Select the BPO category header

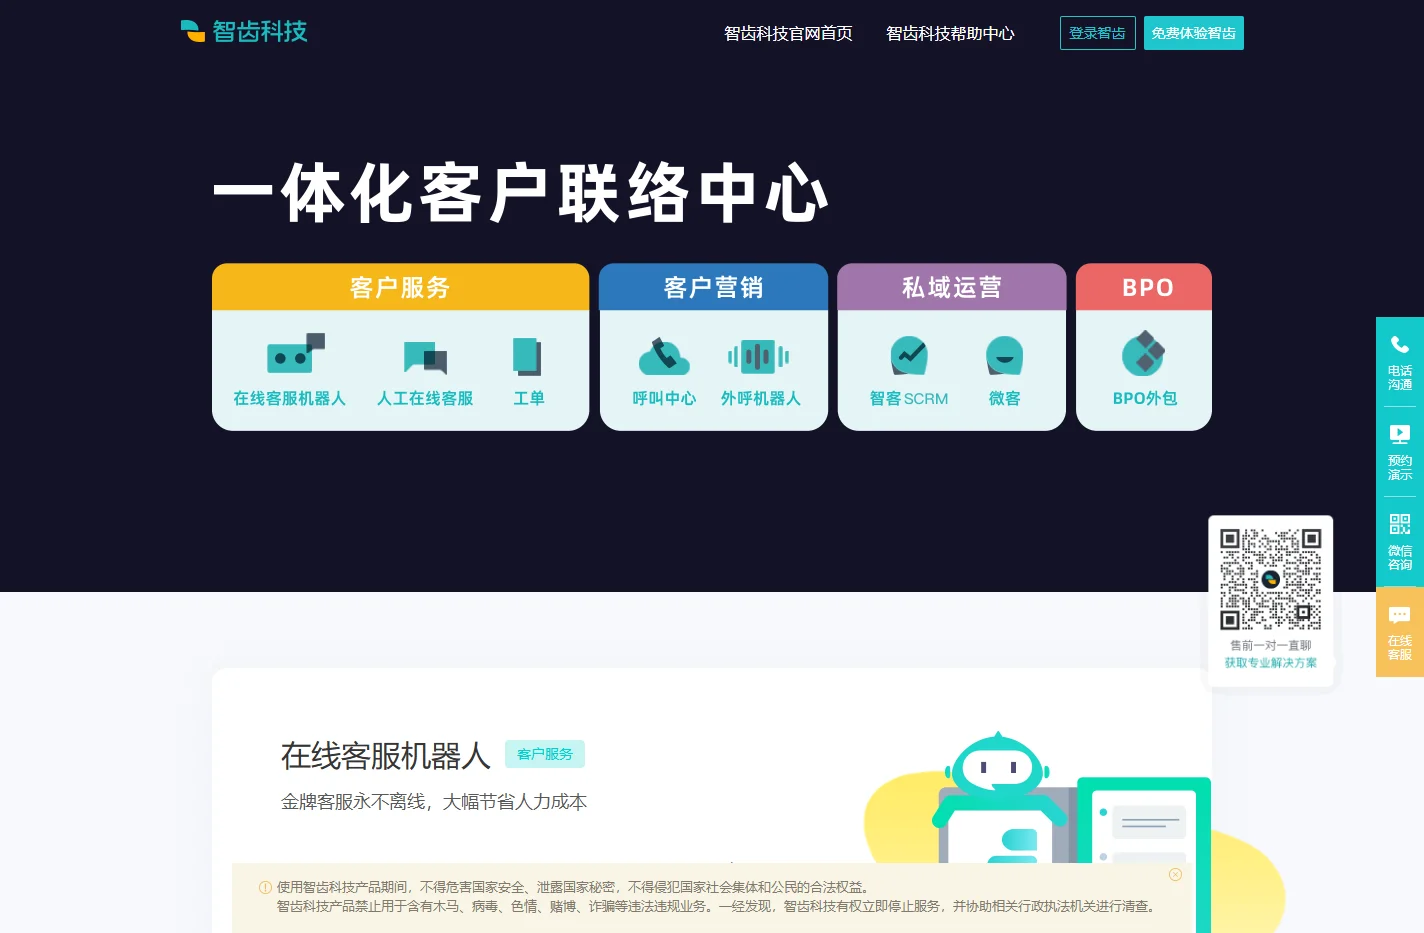coord(1144,287)
